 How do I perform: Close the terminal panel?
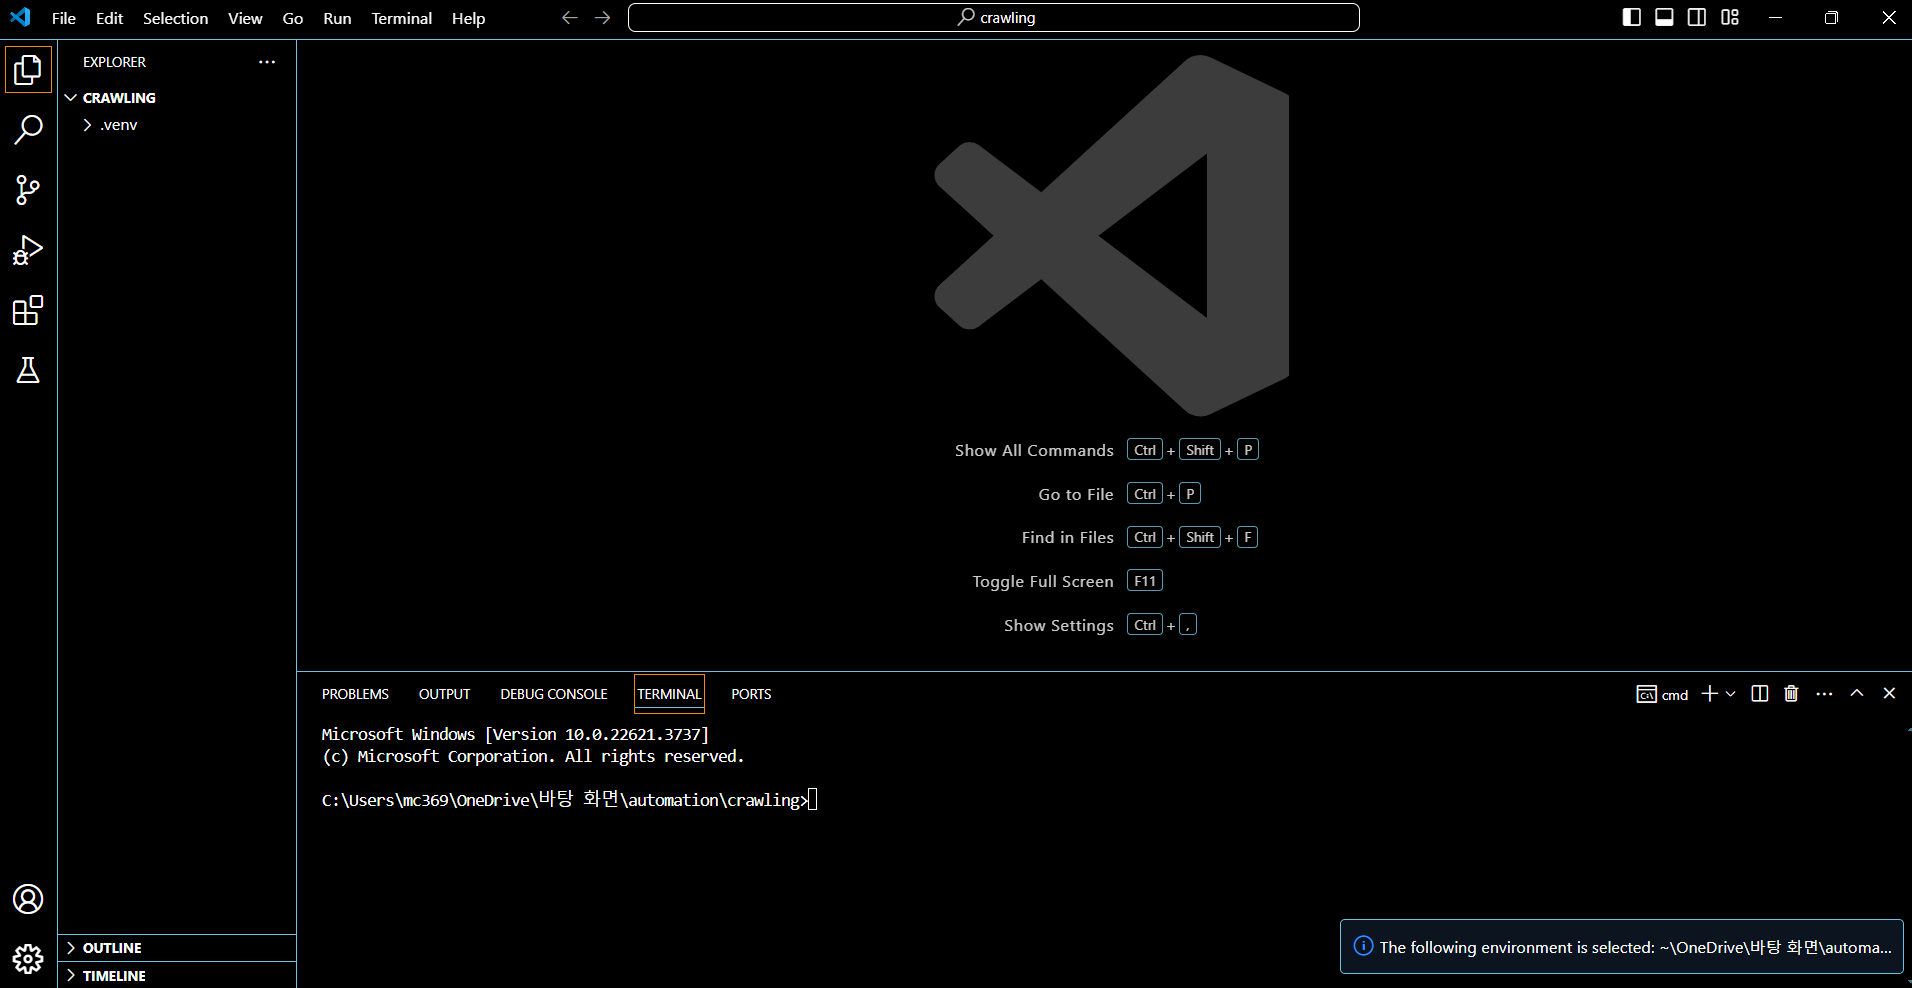click(x=1889, y=693)
